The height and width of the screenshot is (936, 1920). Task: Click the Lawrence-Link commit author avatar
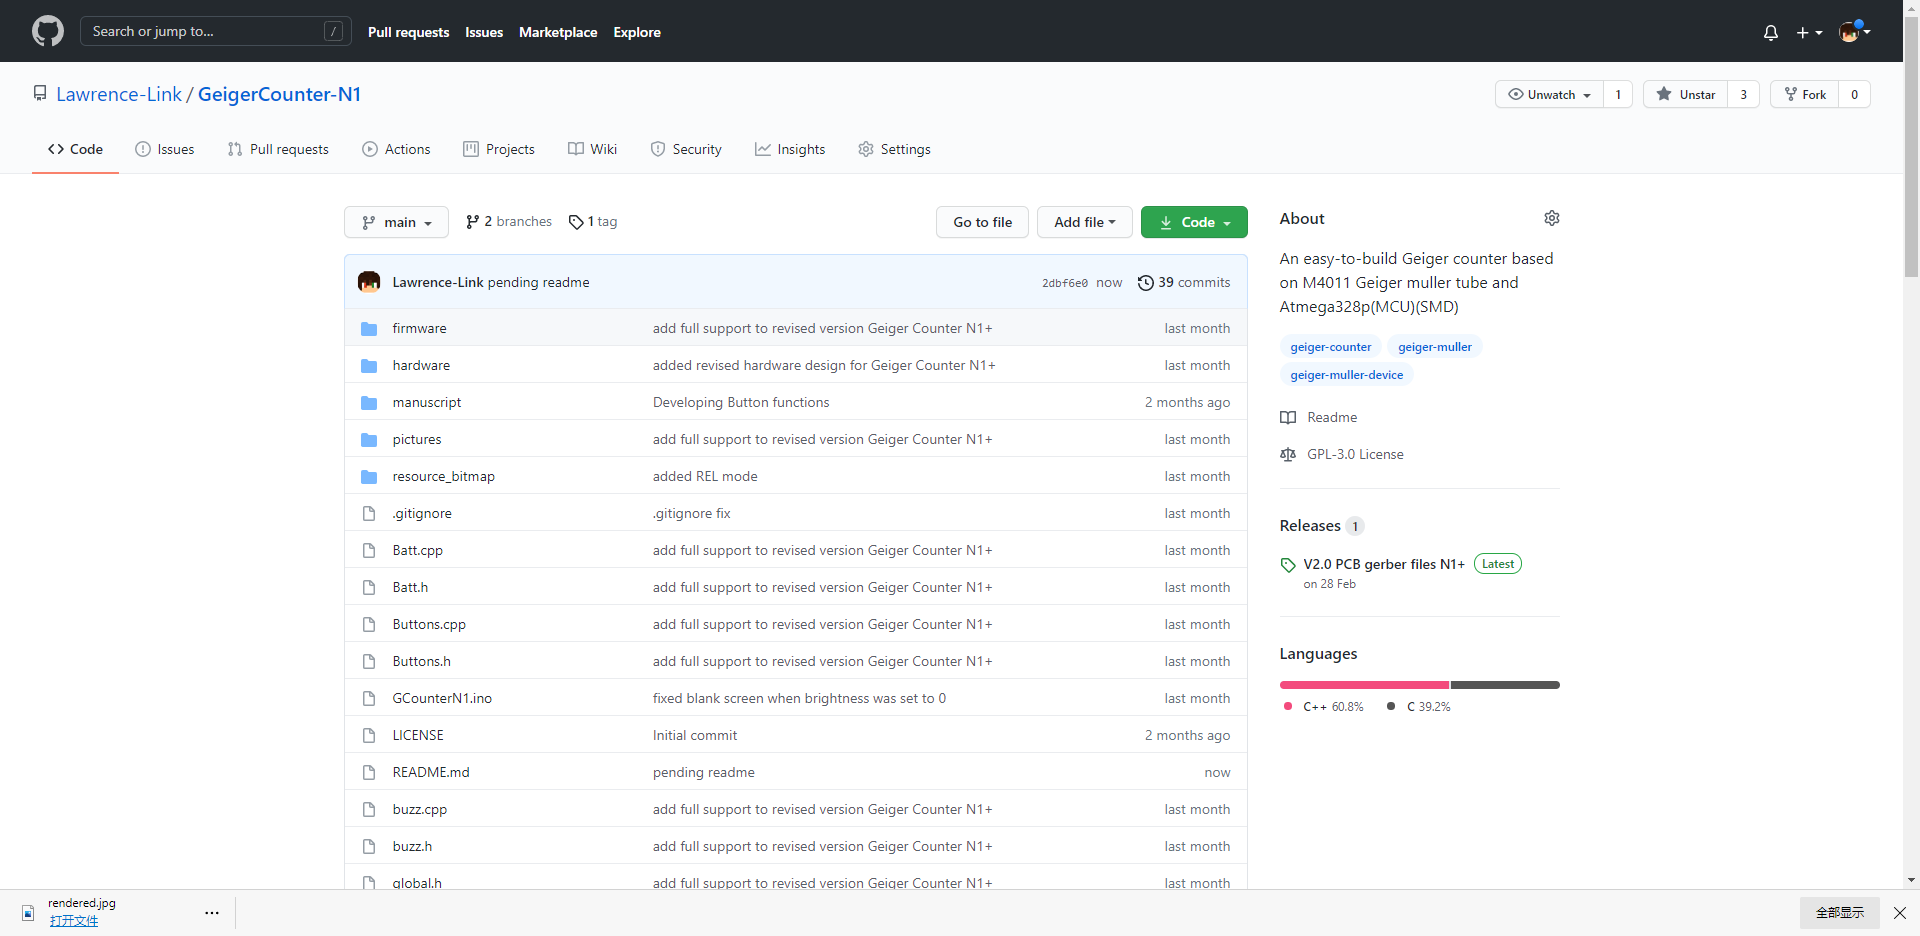[x=369, y=282]
